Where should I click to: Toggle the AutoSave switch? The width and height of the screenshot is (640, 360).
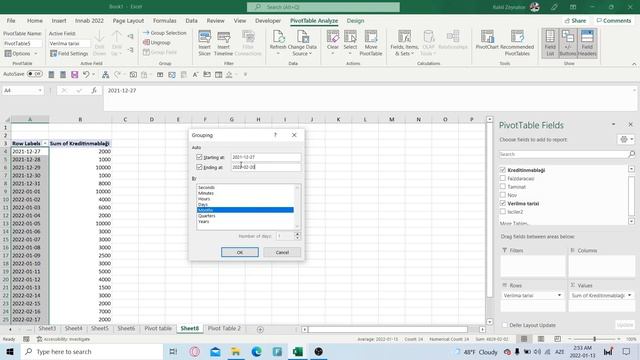tap(35, 74)
